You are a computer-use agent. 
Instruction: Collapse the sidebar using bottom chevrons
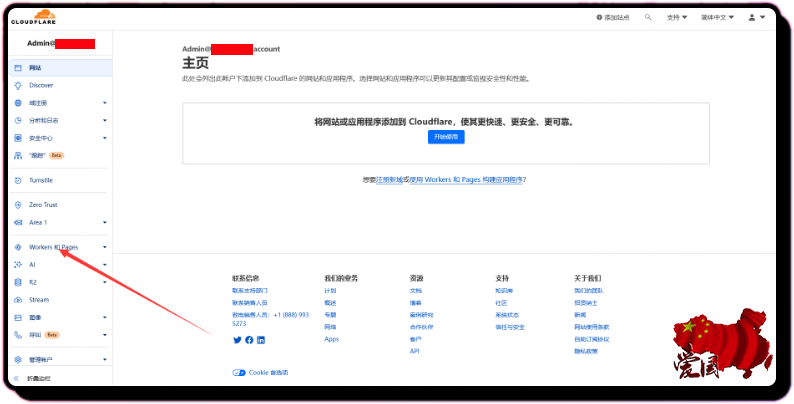tap(17, 379)
